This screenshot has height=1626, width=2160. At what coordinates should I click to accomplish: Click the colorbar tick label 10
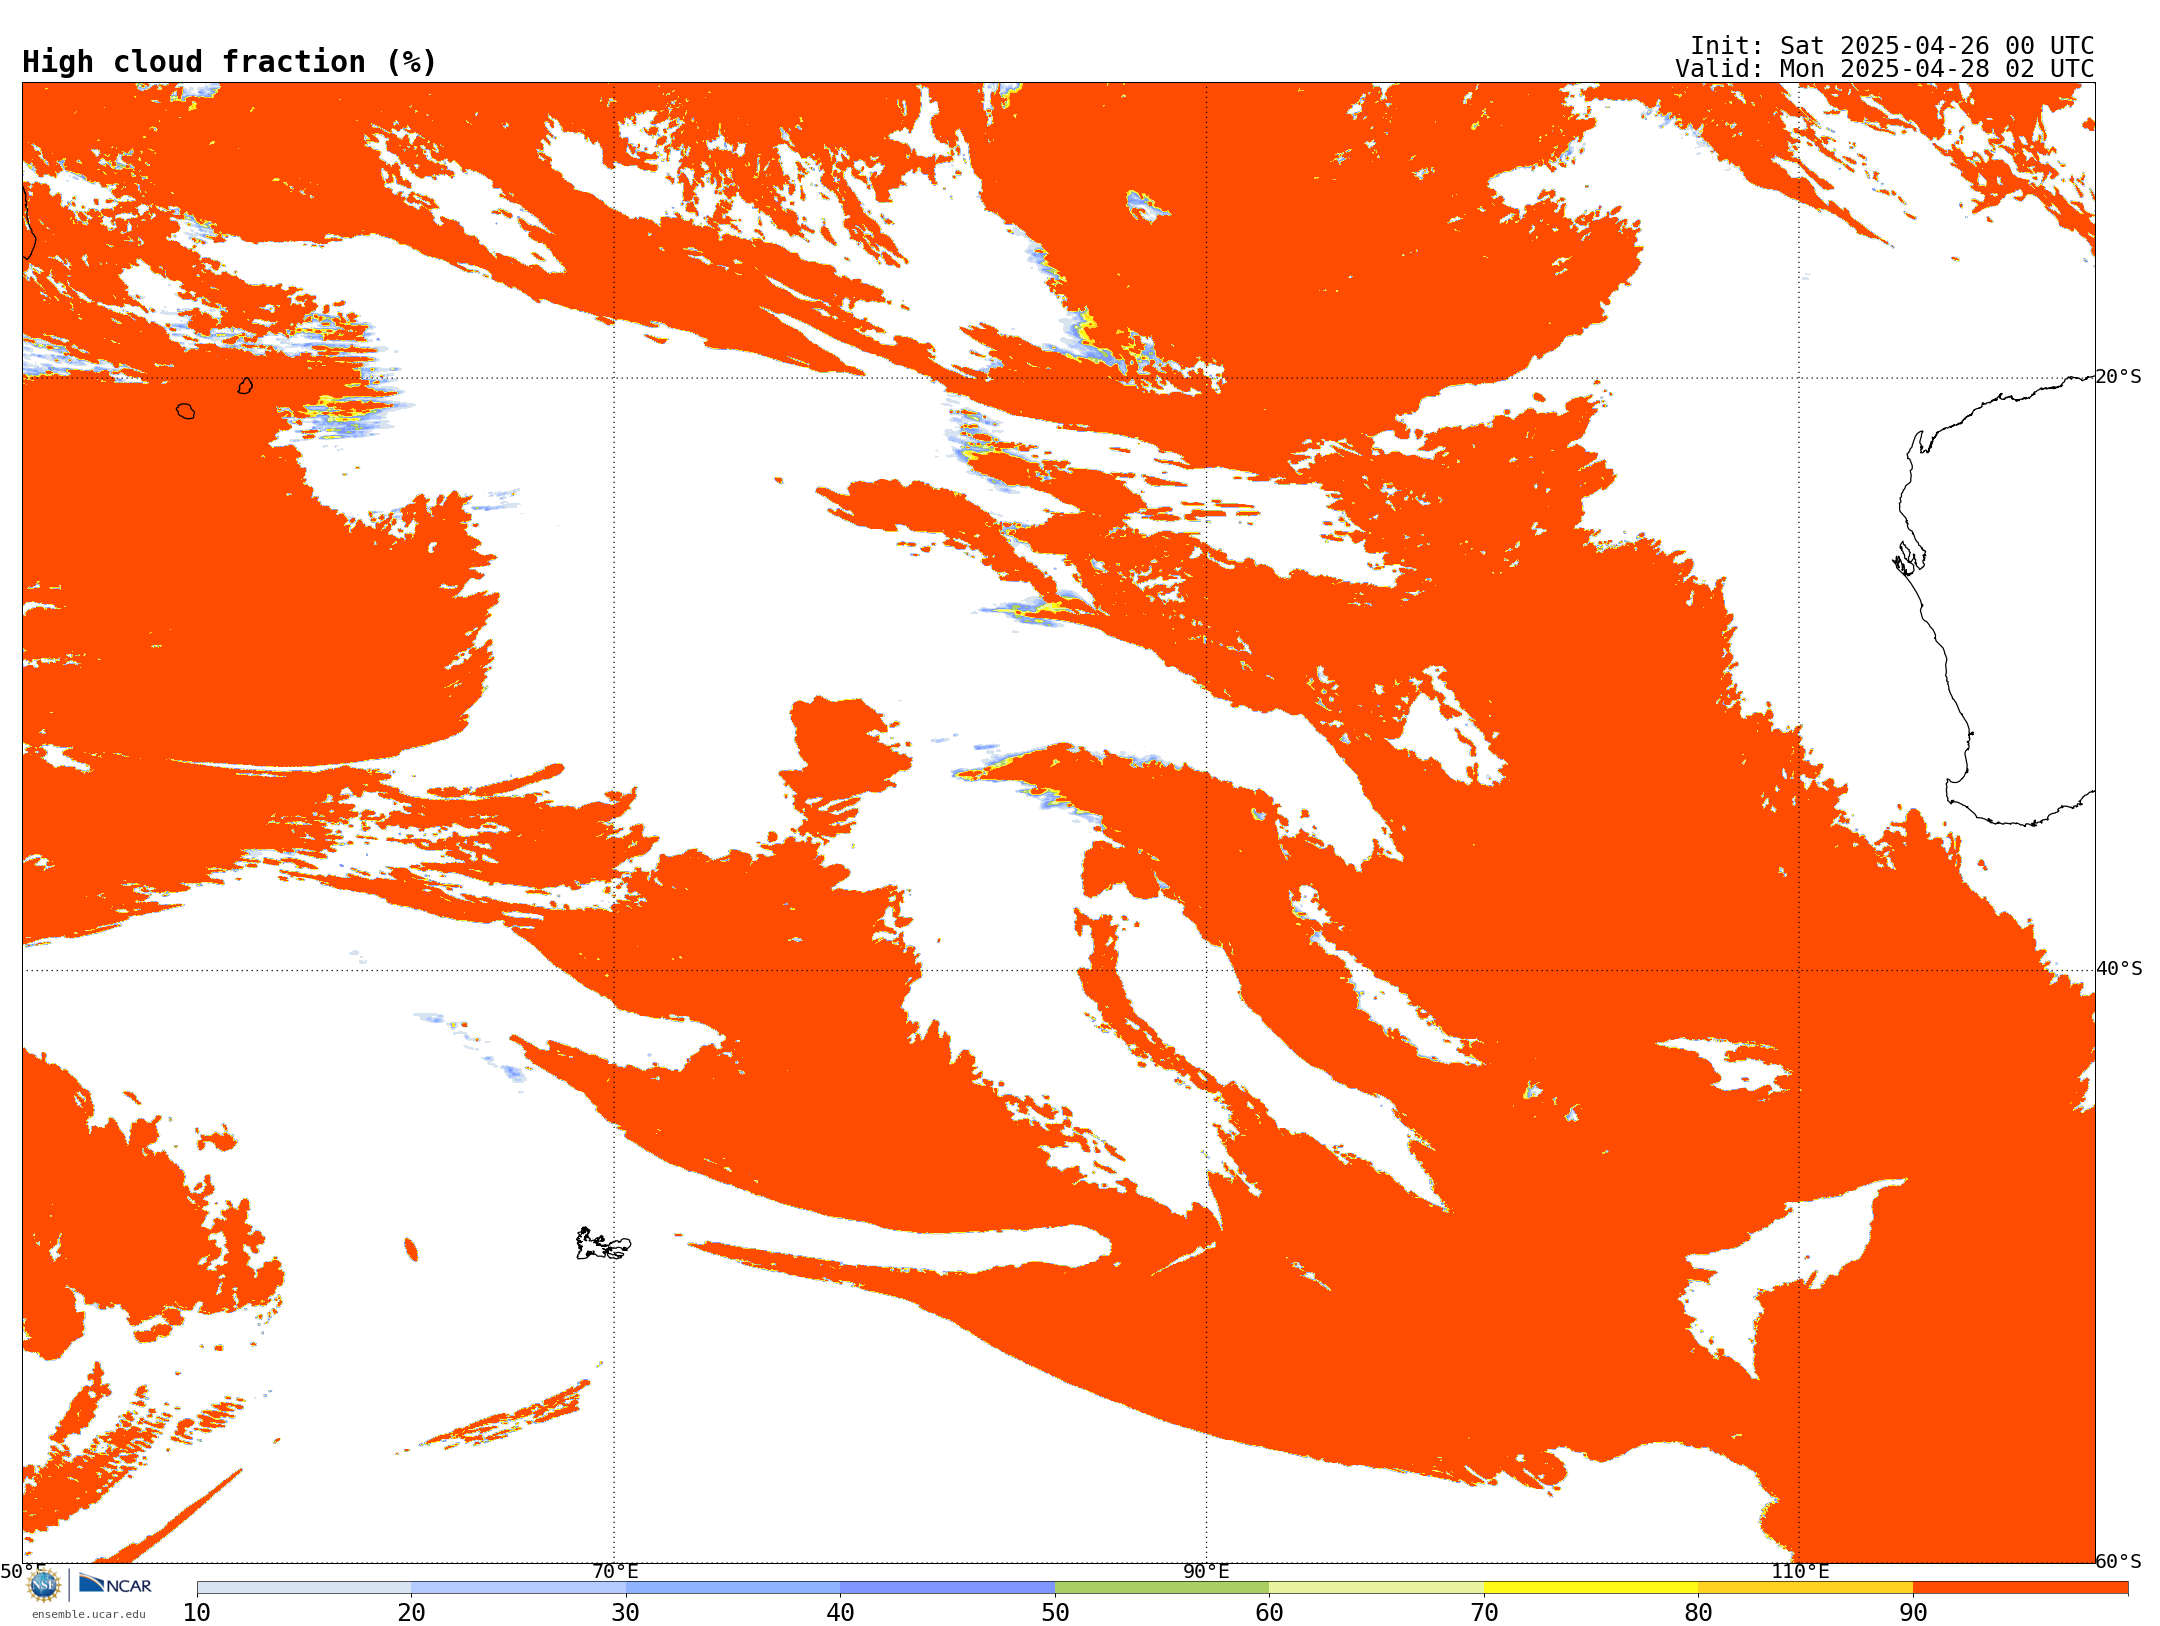197,1612
